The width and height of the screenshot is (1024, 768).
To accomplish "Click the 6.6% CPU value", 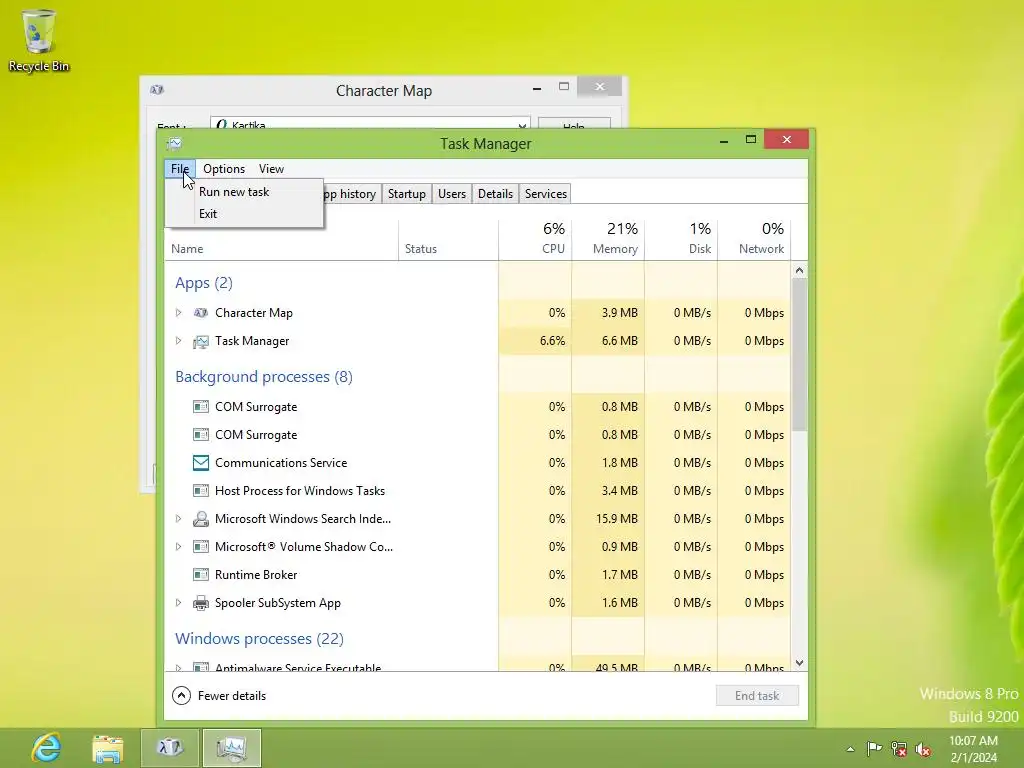I will click(x=552, y=341).
